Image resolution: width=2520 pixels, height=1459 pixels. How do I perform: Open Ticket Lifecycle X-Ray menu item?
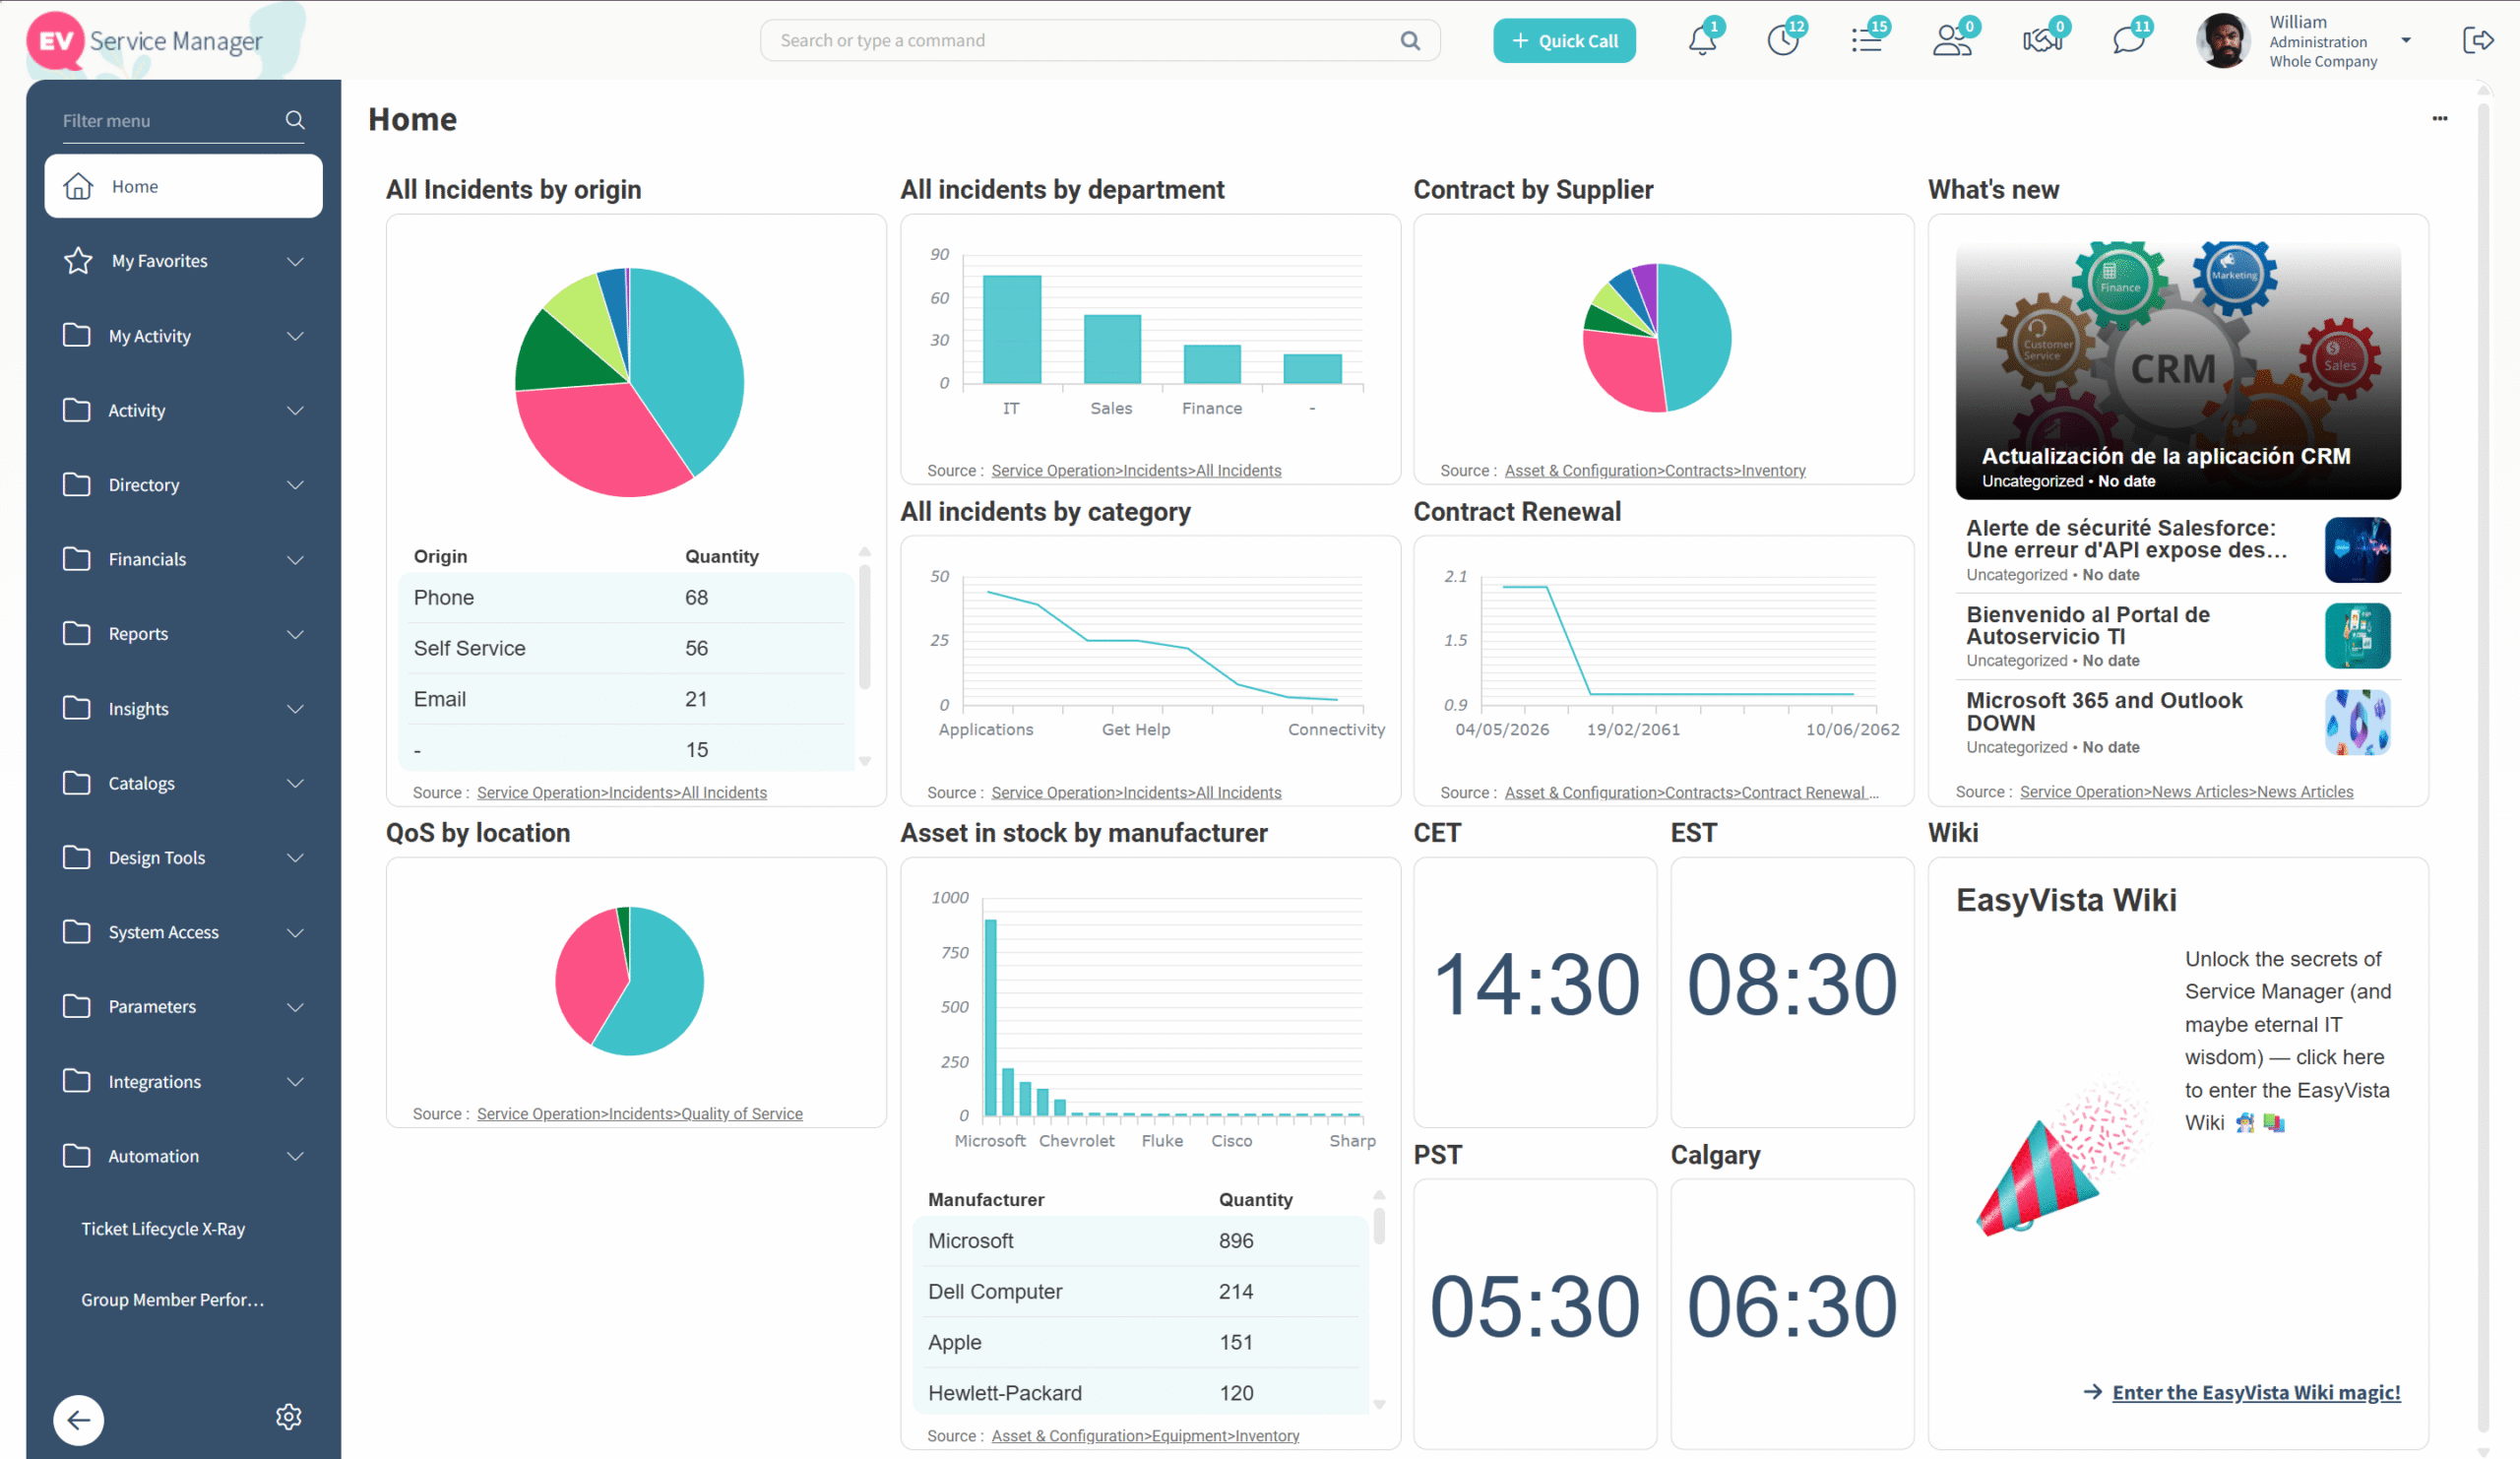[x=163, y=1229]
